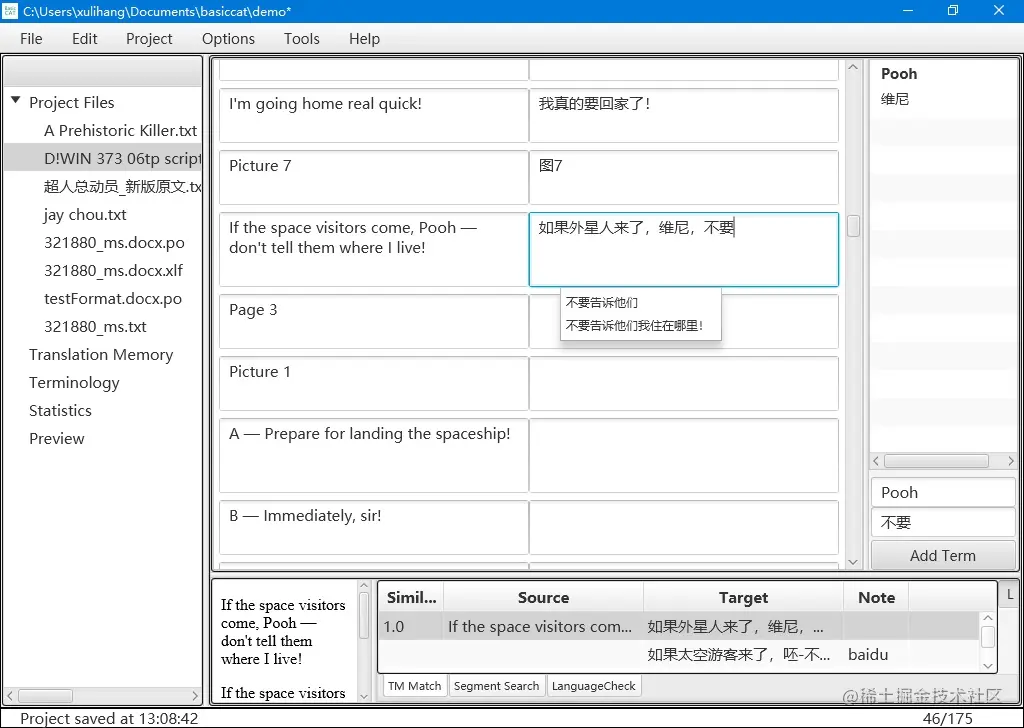Open Translation Memory in sidebar
The image size is (1024, 728).
[x=101, y=355]
